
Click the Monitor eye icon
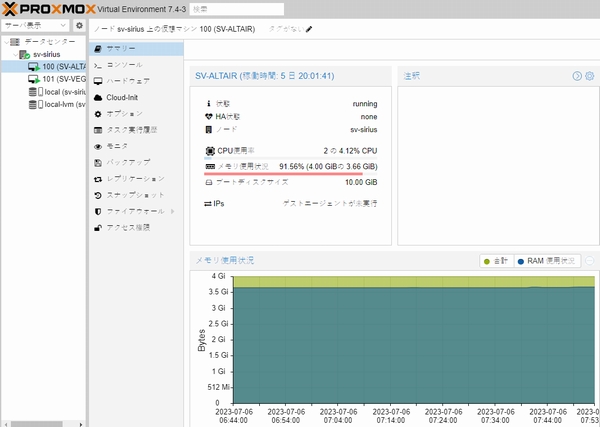(x=98, y=147)
